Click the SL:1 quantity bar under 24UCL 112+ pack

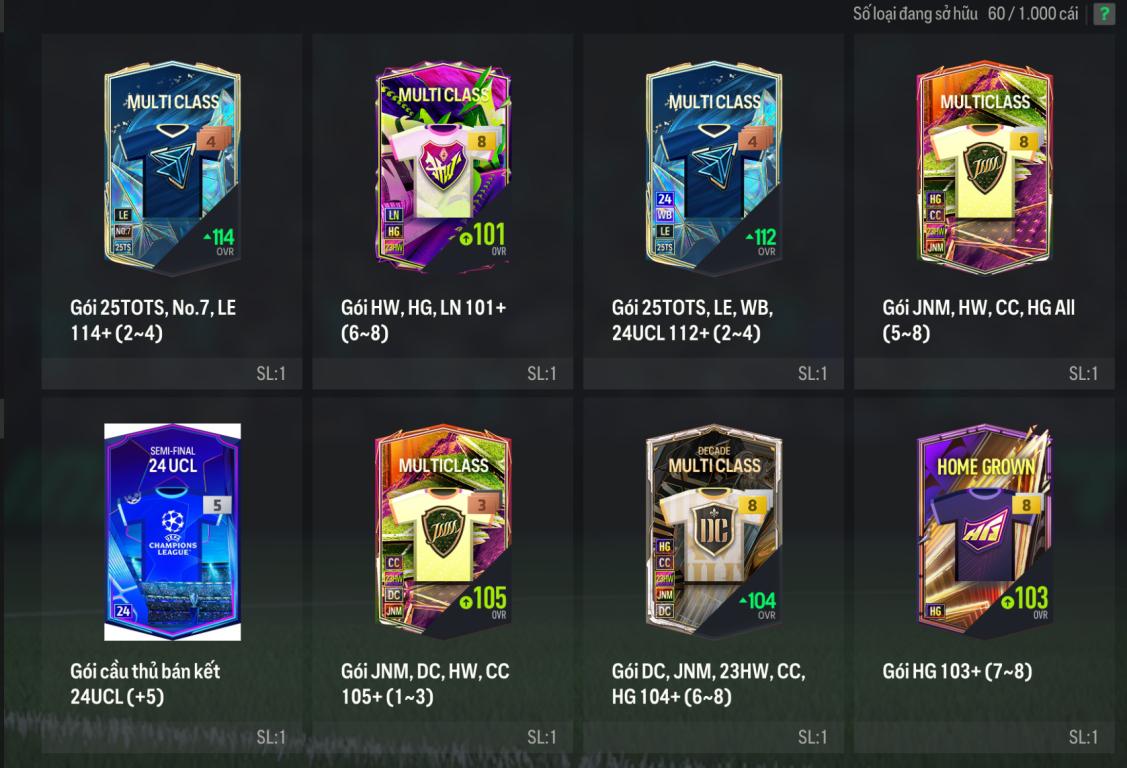click(x=713, y=374)
